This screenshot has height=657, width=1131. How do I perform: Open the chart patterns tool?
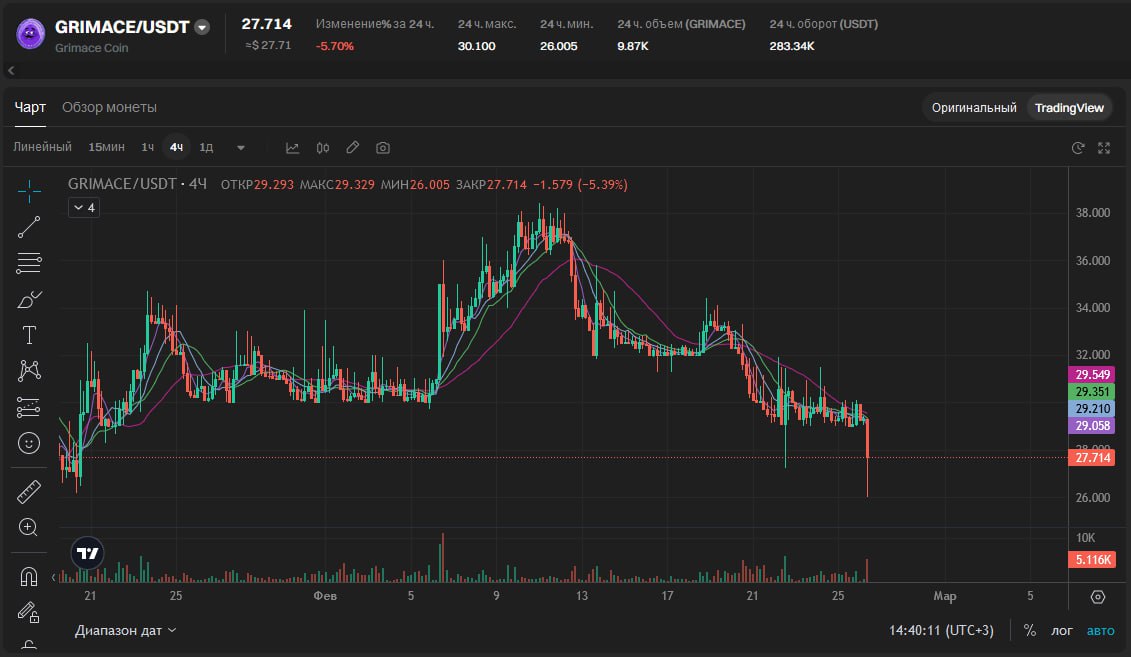click(x=29, y=371)
